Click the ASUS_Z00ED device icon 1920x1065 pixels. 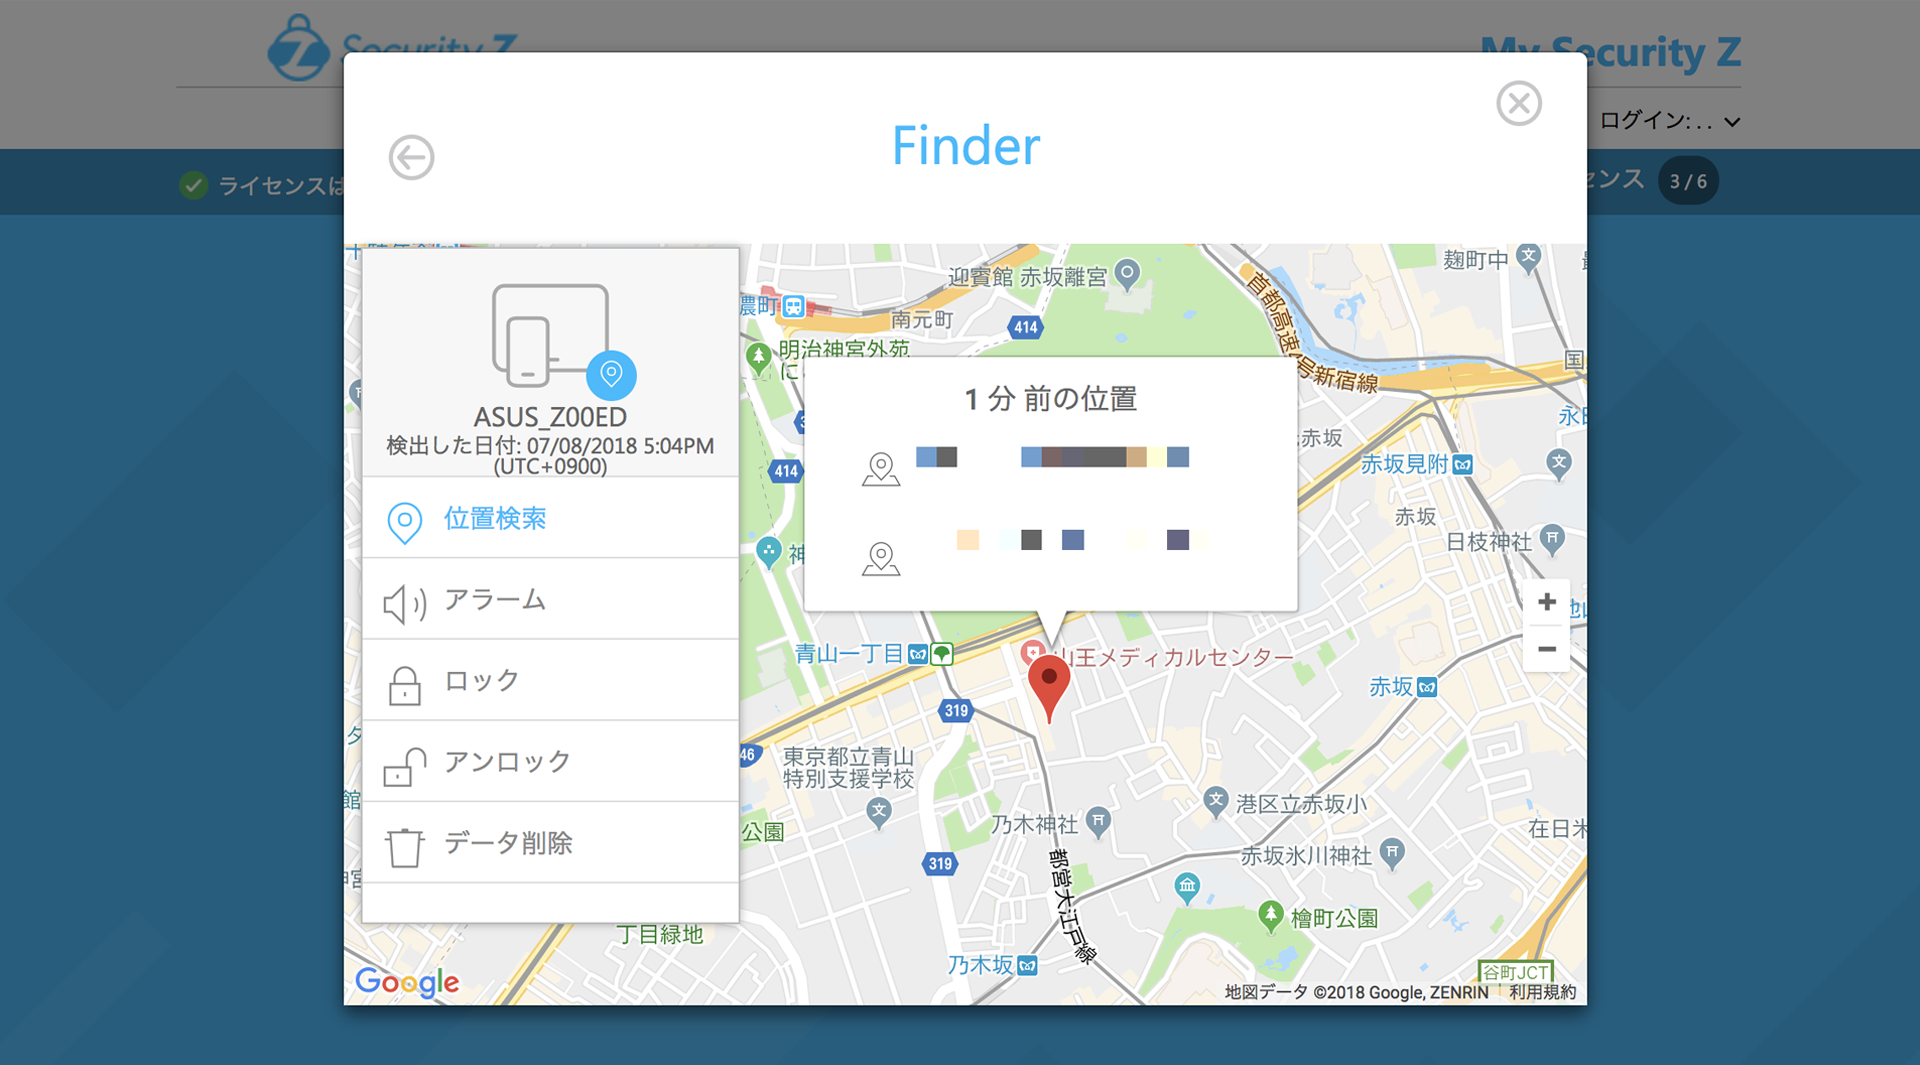coord(551,337)
